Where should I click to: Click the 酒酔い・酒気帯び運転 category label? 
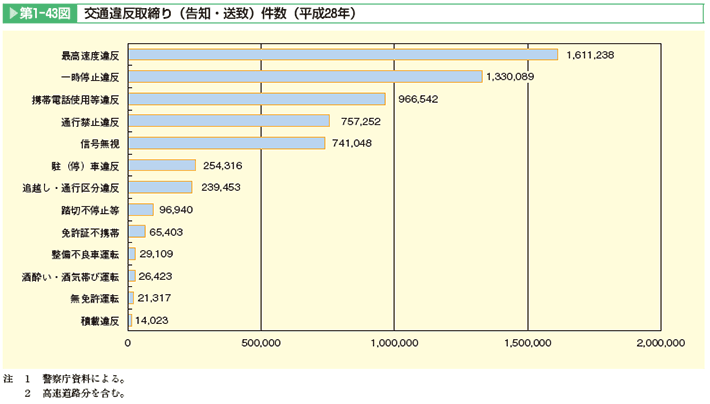click(x=71, y=277)
